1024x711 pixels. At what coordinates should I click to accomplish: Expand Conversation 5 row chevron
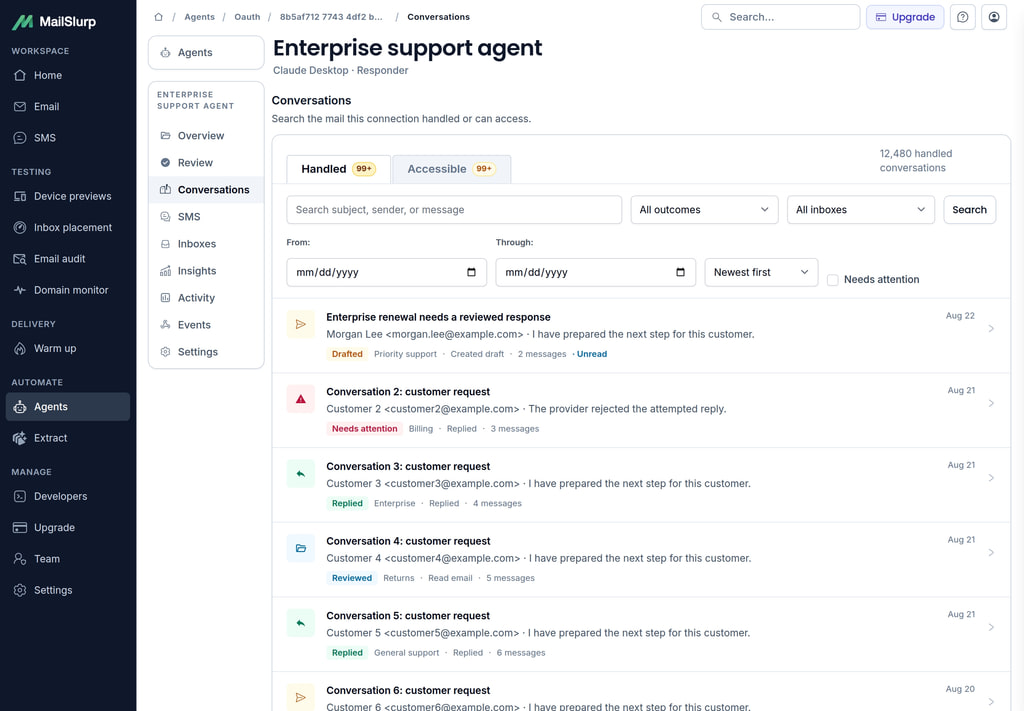coord(991,627)
